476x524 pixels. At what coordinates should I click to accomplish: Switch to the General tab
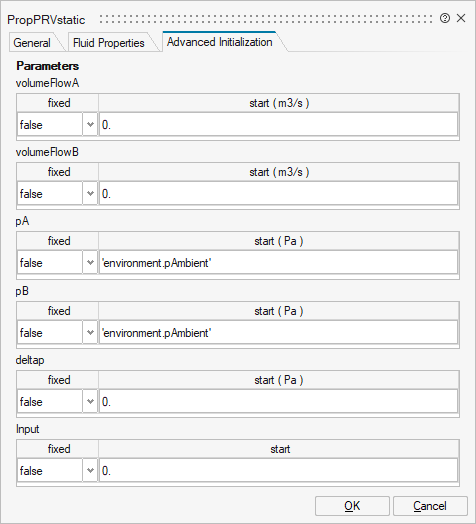[32, 43]
